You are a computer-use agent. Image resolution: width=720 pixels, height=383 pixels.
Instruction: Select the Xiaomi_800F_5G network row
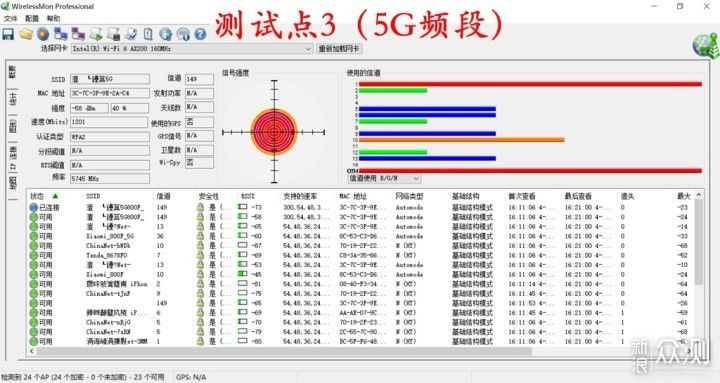tap(363, 236)
